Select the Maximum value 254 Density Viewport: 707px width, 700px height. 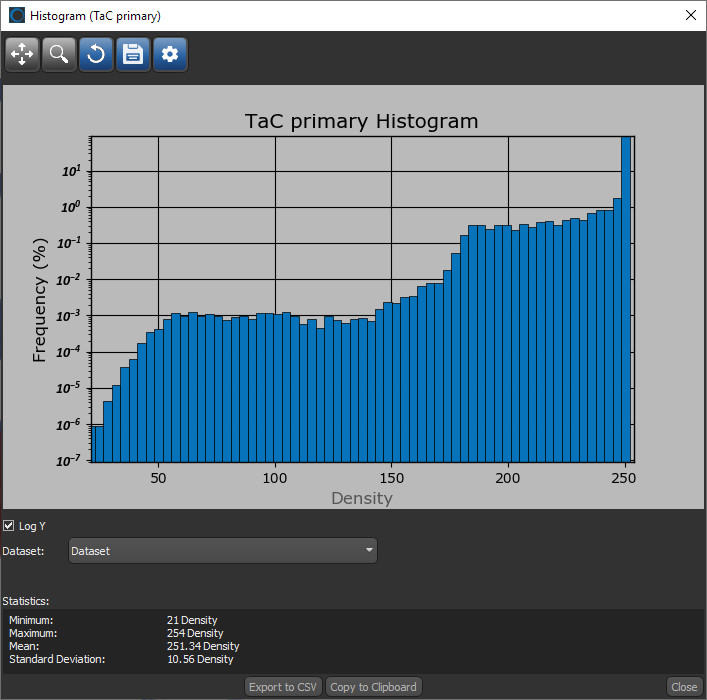click(x=195, y=634)
